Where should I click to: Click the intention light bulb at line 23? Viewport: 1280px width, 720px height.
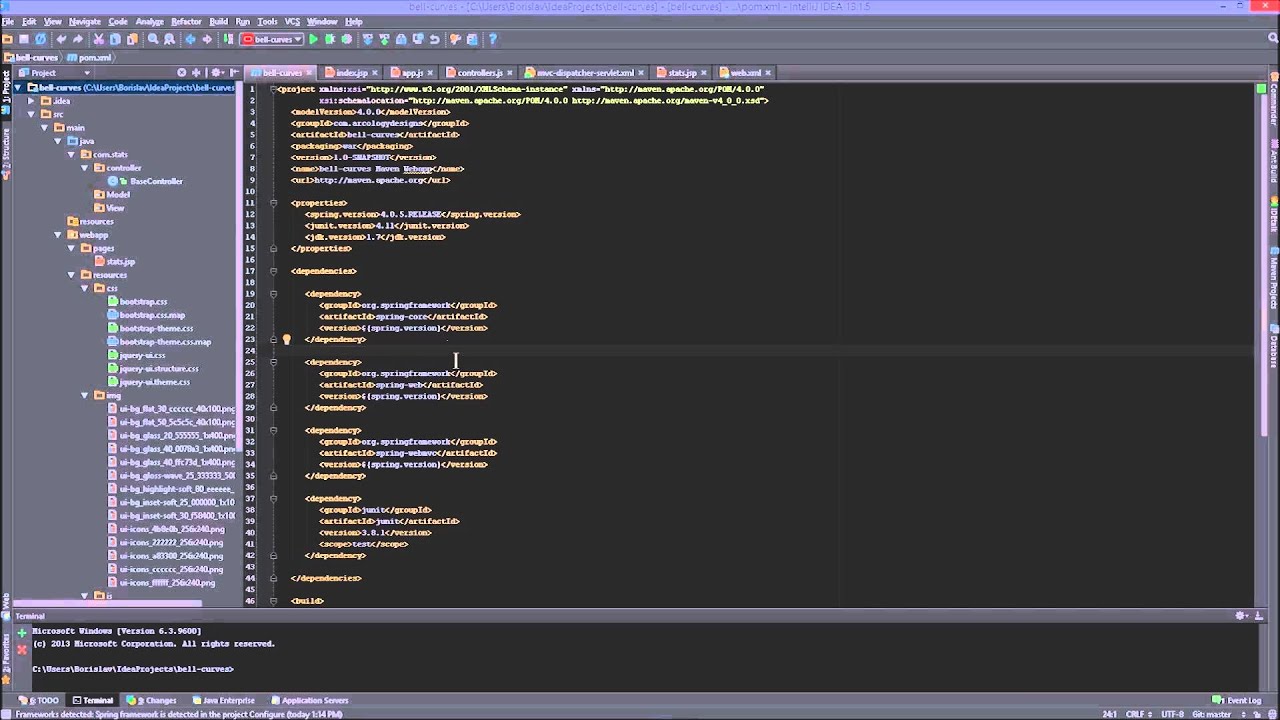tap(286, 339)
